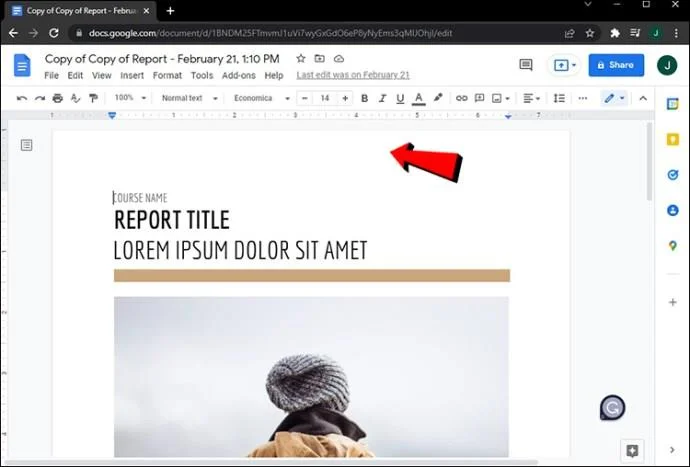Open the comment history icon

[x=525, y=65]
